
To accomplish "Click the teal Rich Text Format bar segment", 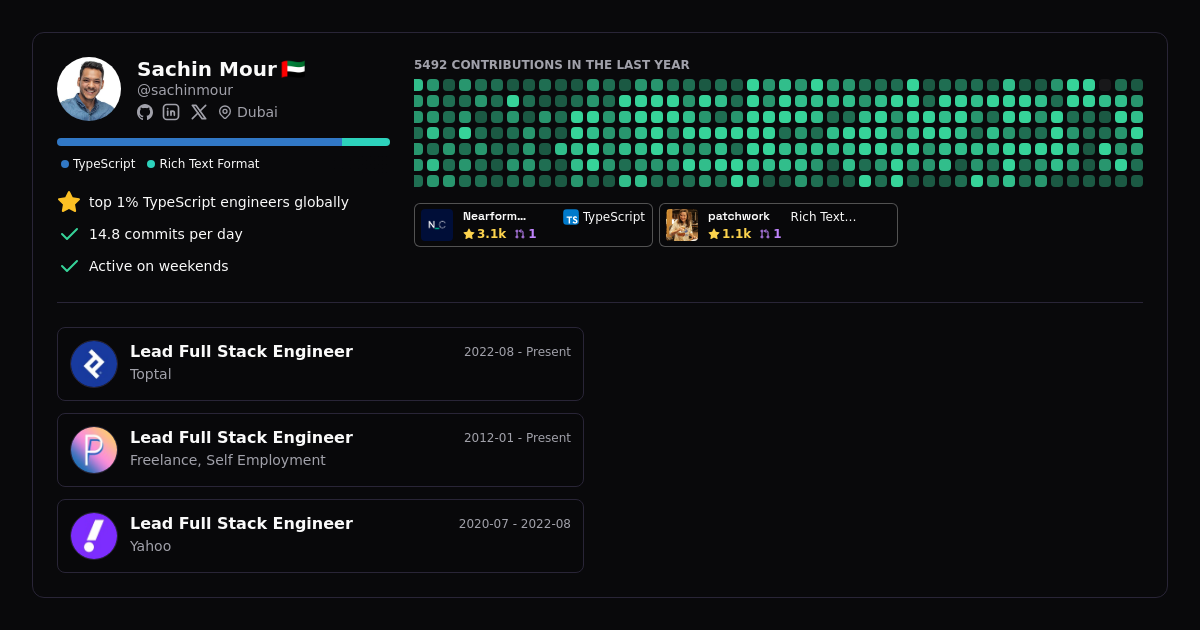I will [366, 142].
